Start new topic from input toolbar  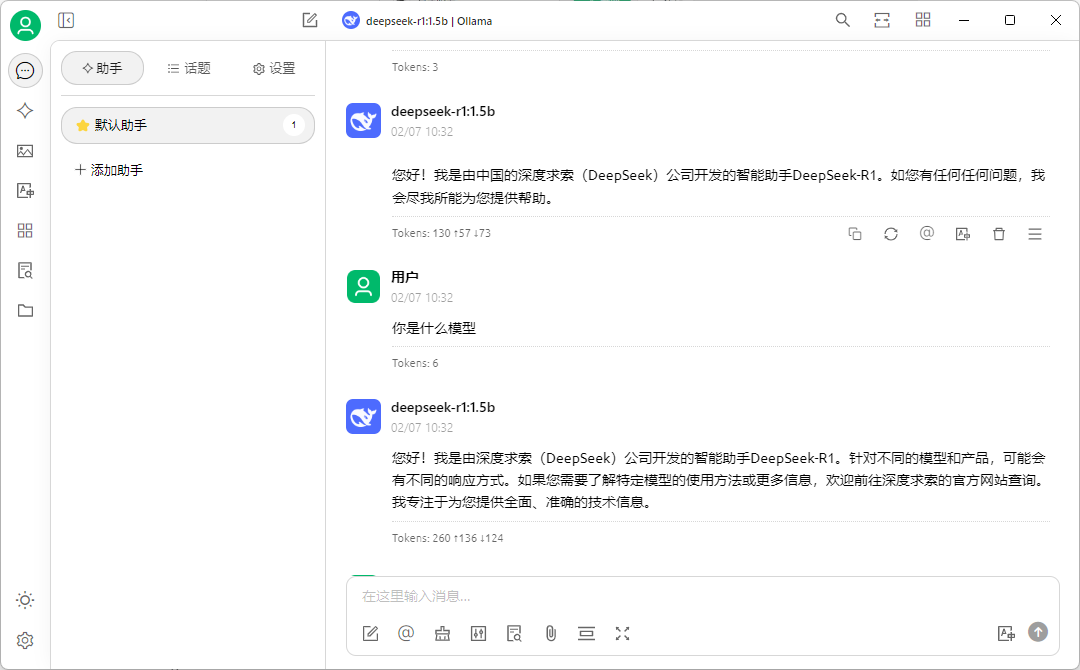coord(371,634)
